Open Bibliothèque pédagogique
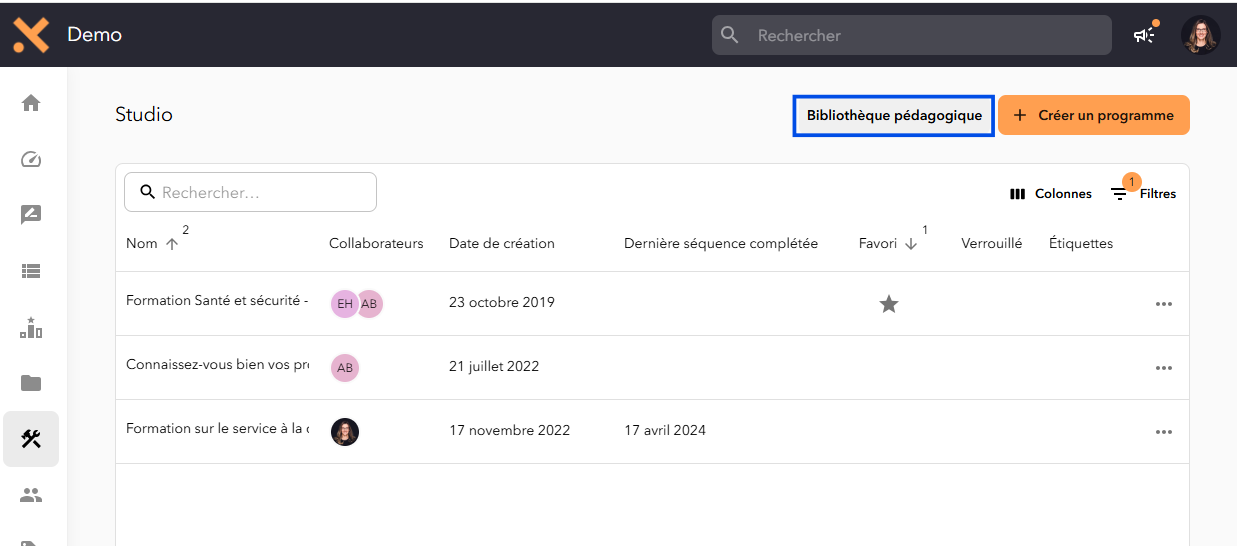Image resolution: width=1237 pixels, height=546 pixels. 894,116
